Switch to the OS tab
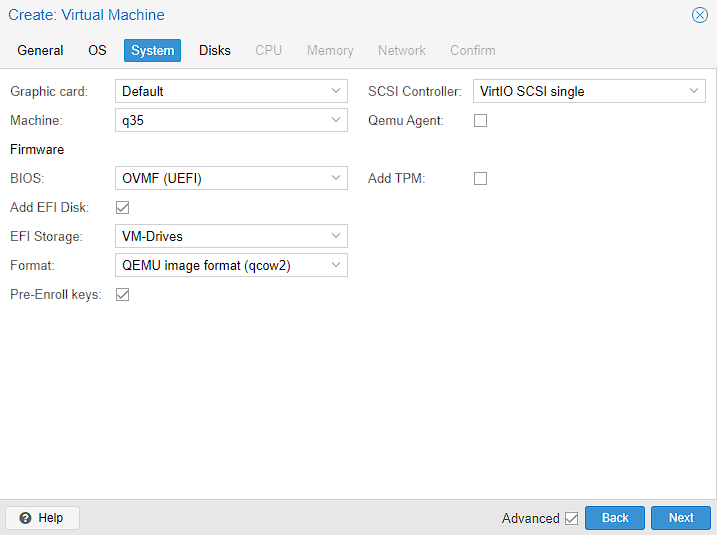 point(97,50)
